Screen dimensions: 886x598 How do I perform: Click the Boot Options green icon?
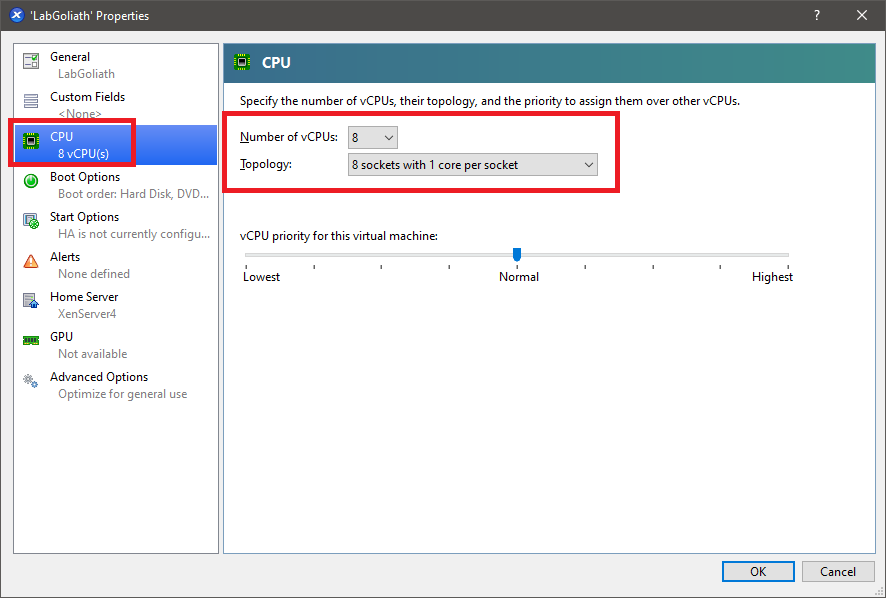point(31,181)
